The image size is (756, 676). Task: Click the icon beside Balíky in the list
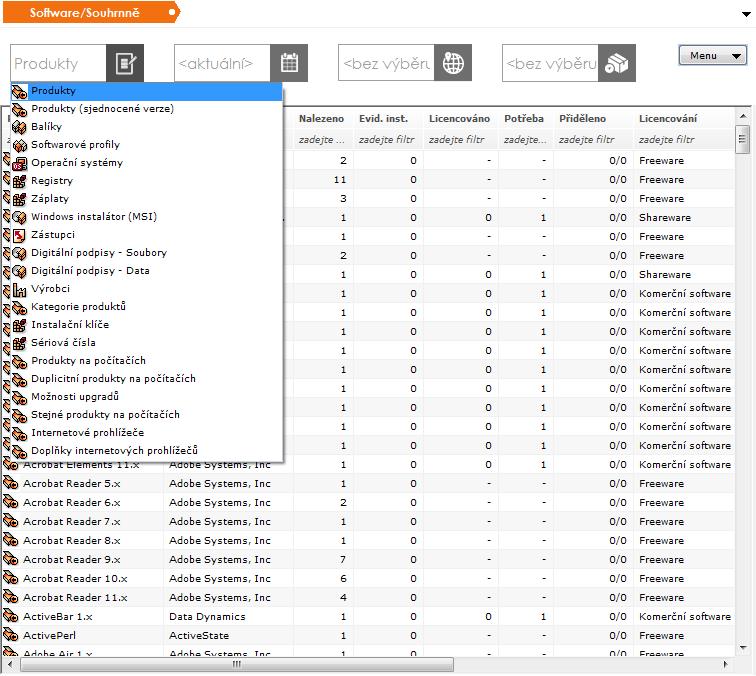click(19, 127)
